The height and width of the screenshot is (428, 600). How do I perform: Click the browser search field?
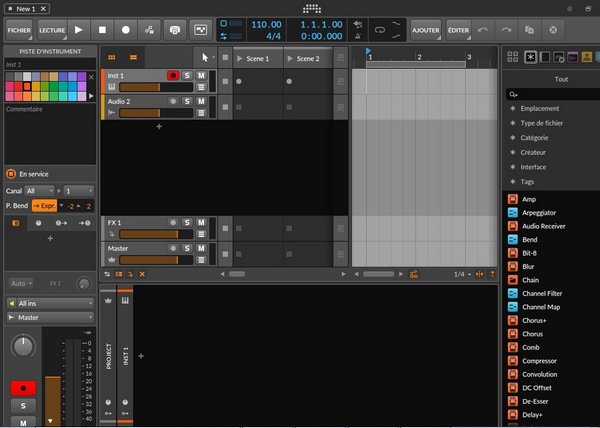point(554,94)
